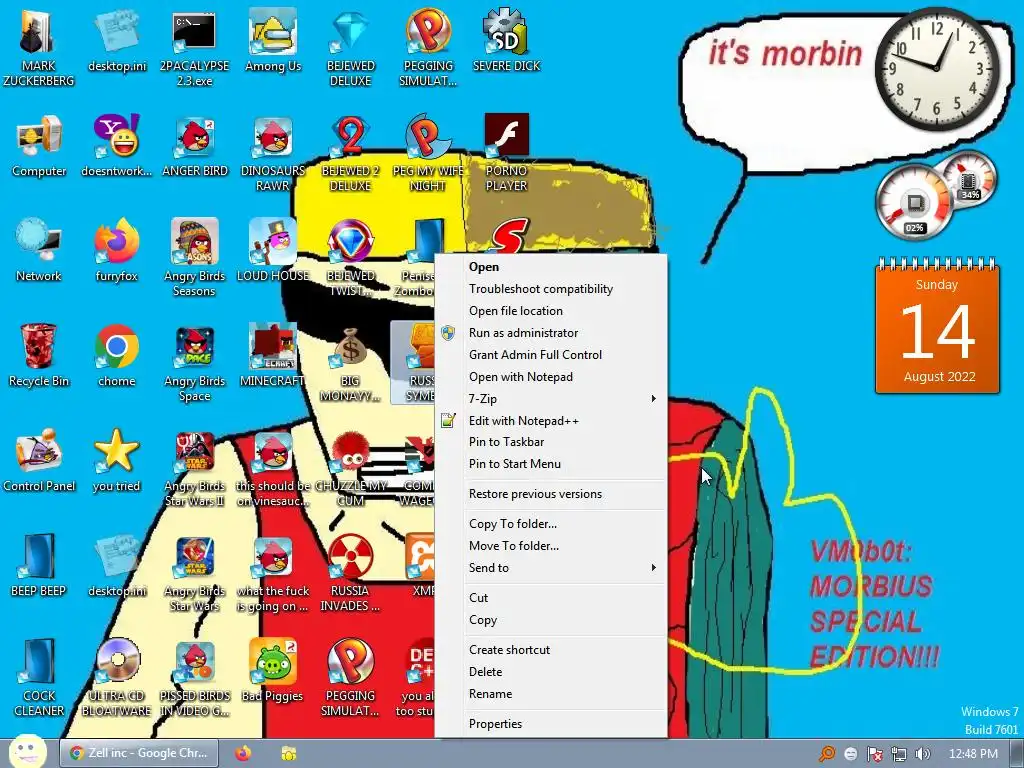Select the MARK ZUCKERBERG desktop icon
Screen dimensions: 1024x768
[x=38, y=47]
